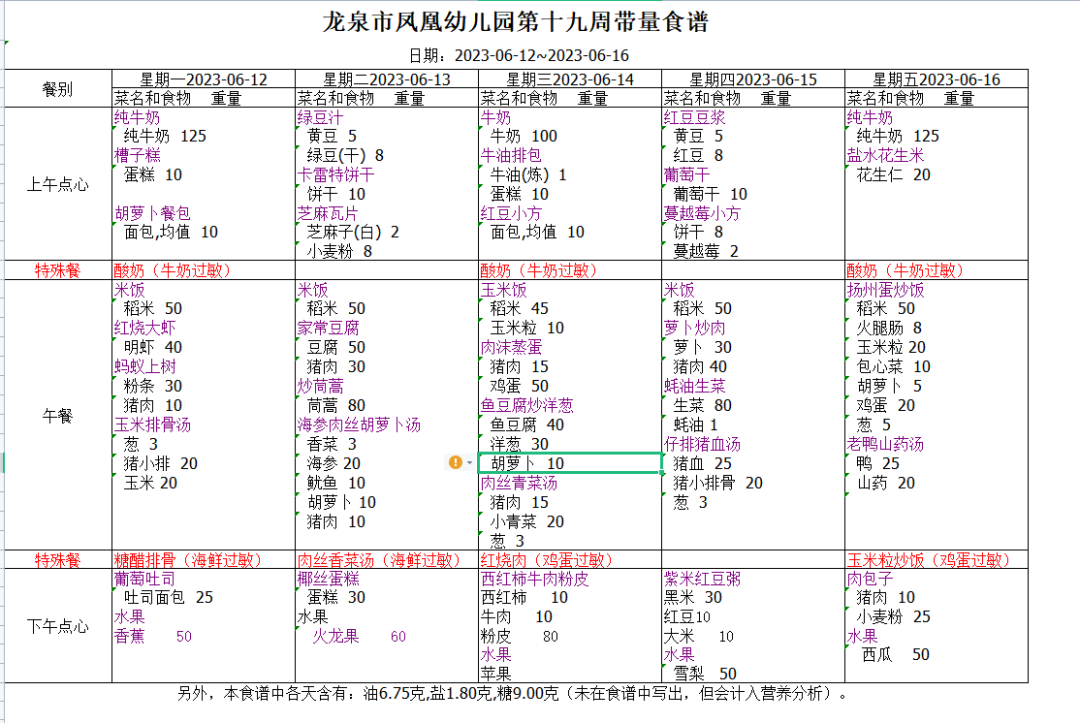Click the 星期四2023-06-15 column header
This screenshot has width=1080, height=723.
(754, 79)
